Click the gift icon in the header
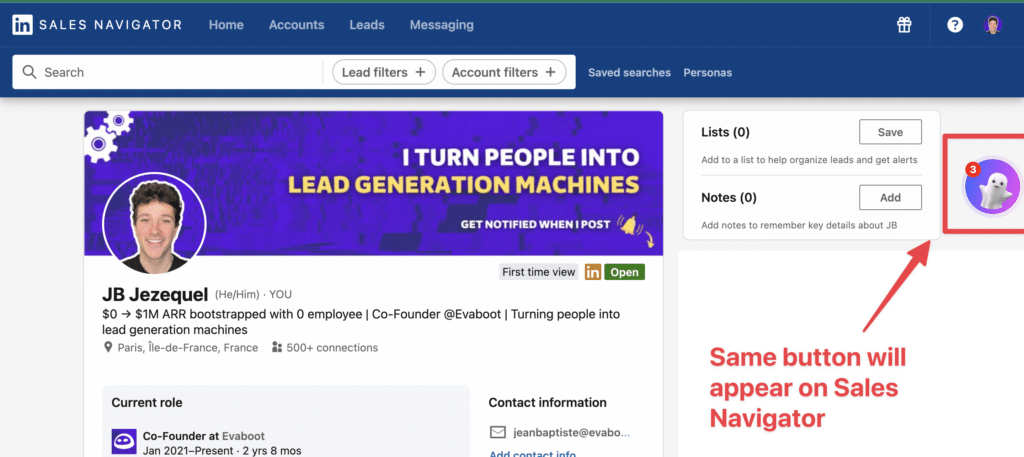The width and height of the screenshot is (1024, 457). tap(904, 25)
